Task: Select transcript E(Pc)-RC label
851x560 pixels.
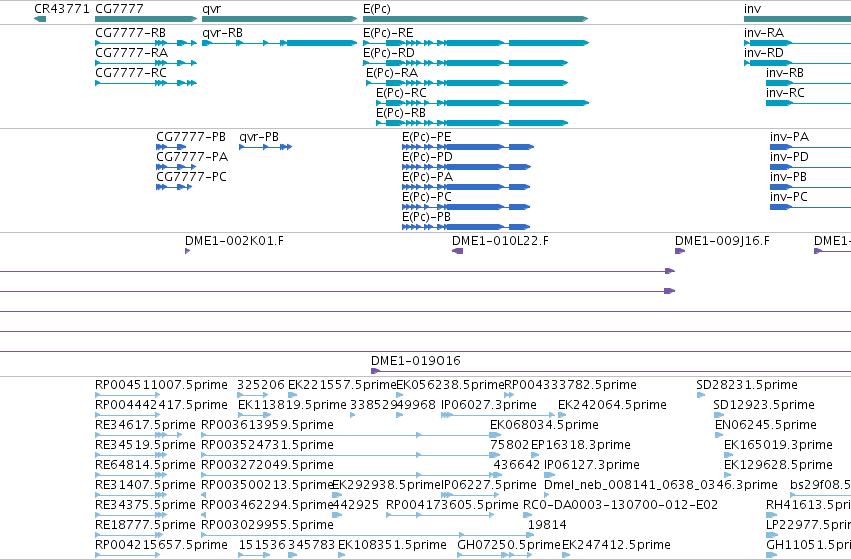Action: [x=401, y=93]
